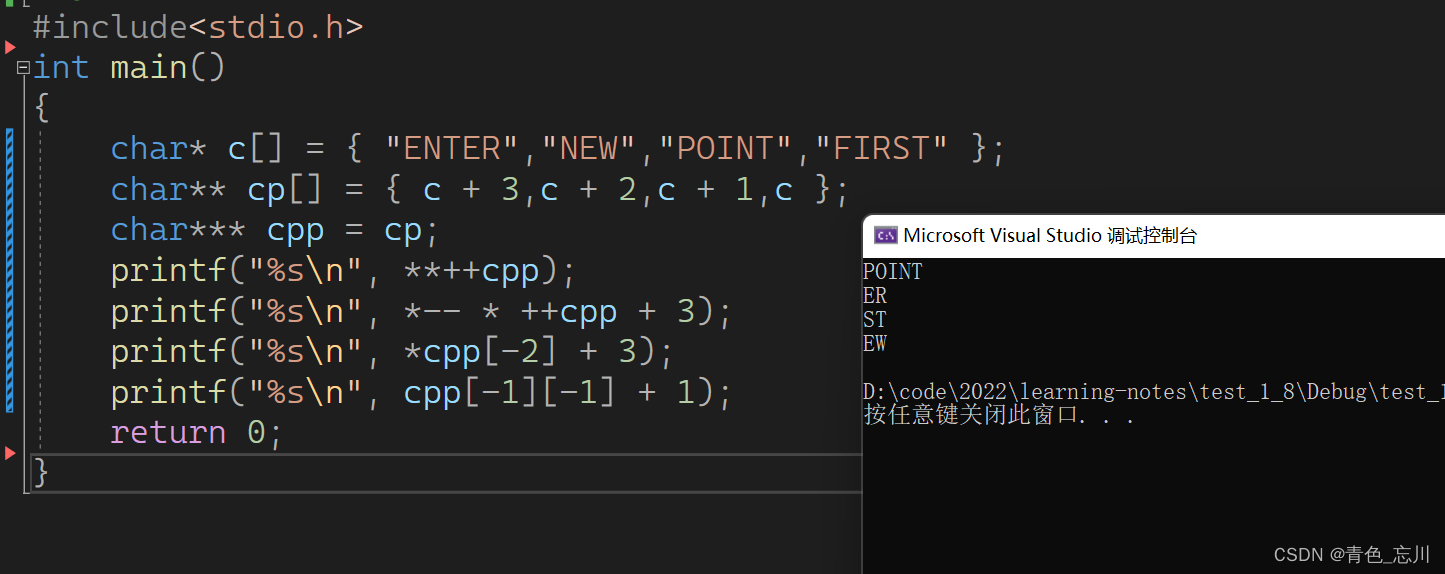
Task: Click the file path shown in console
Action: pyautogui.click(x=1150, y=392)
